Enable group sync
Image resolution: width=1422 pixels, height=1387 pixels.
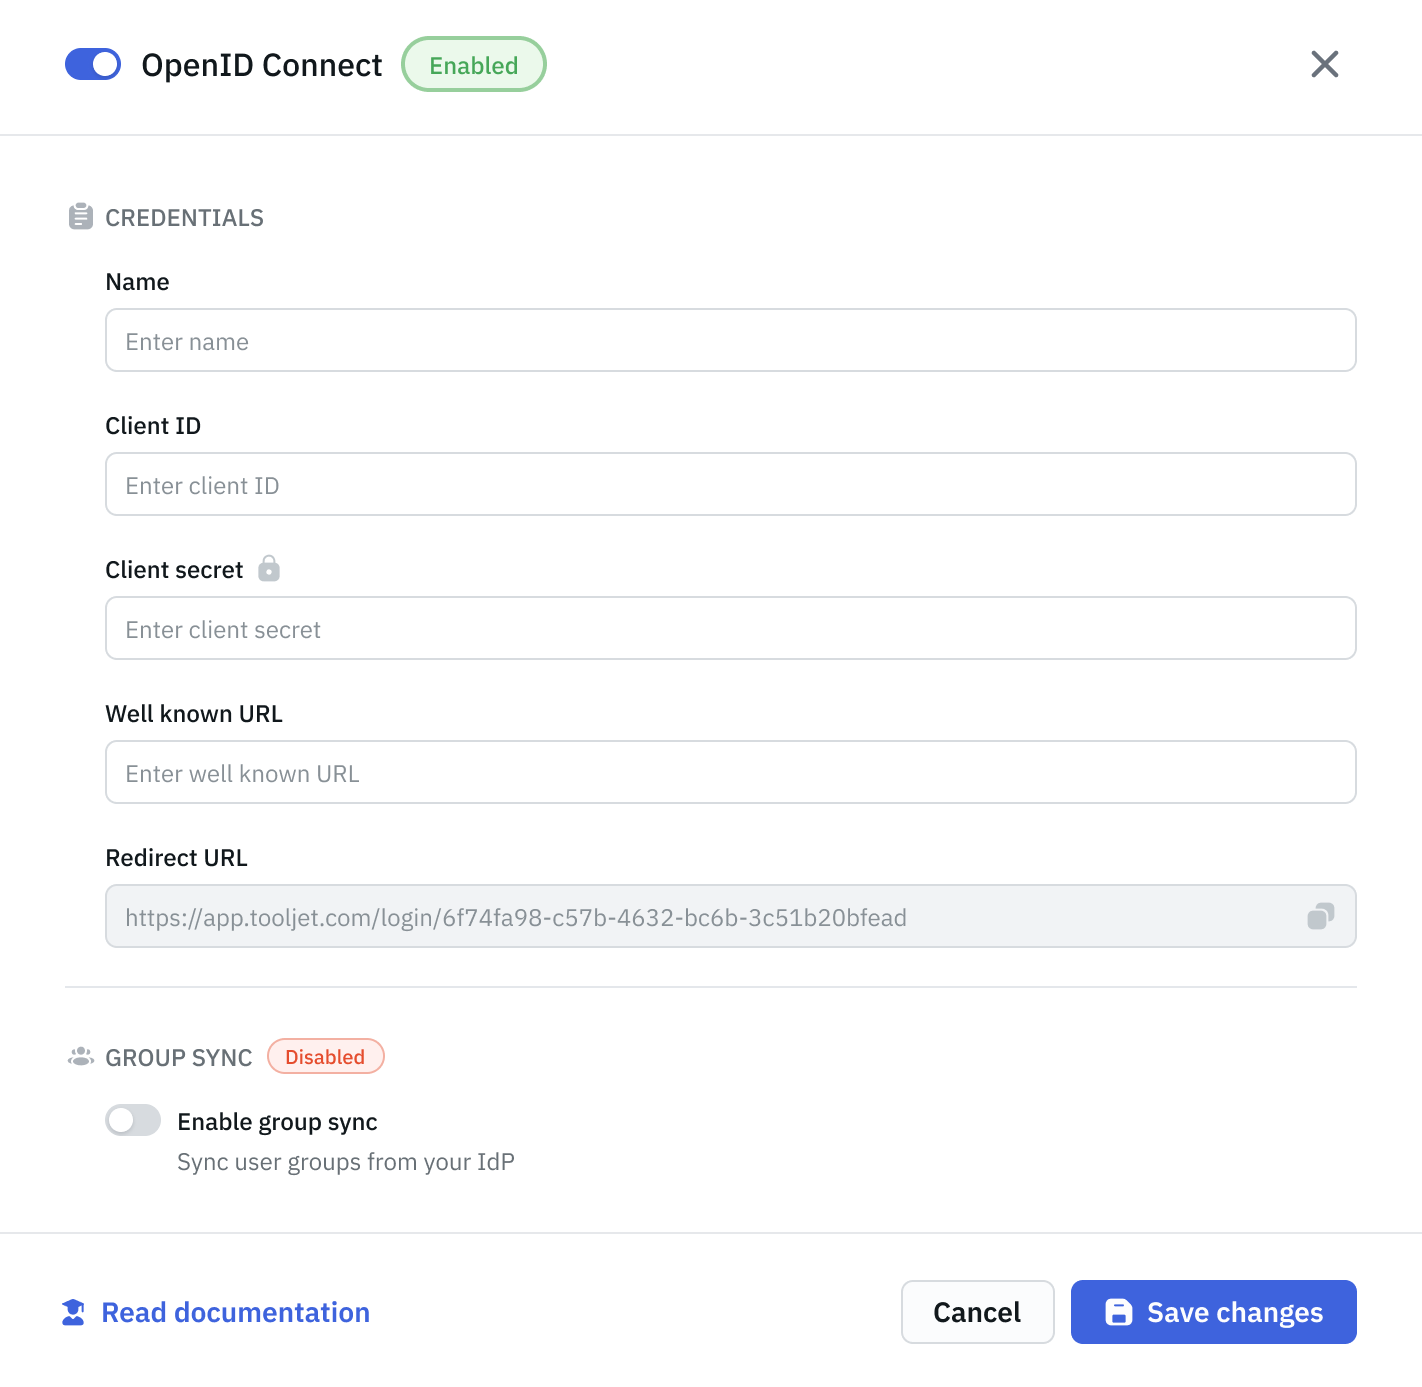click(132, 1120)
